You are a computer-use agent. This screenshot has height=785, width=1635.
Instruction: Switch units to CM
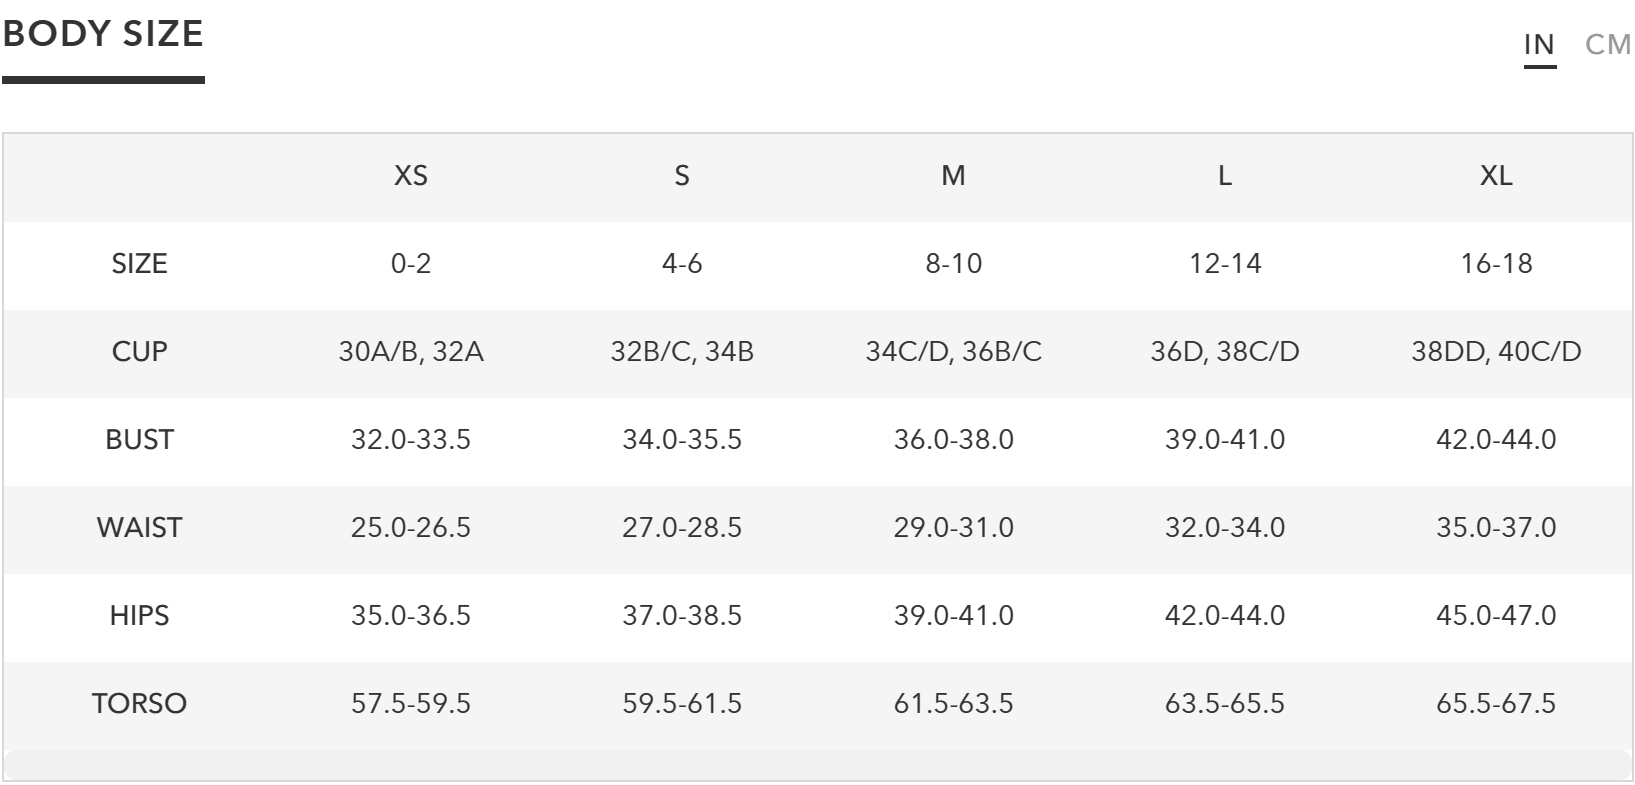[x=1608, y=45]
